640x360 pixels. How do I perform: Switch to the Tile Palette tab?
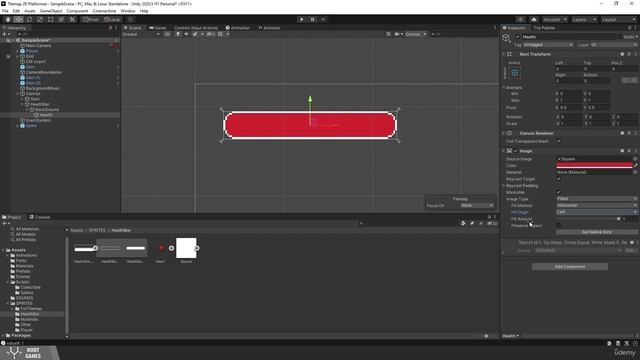tap(544, 28)
